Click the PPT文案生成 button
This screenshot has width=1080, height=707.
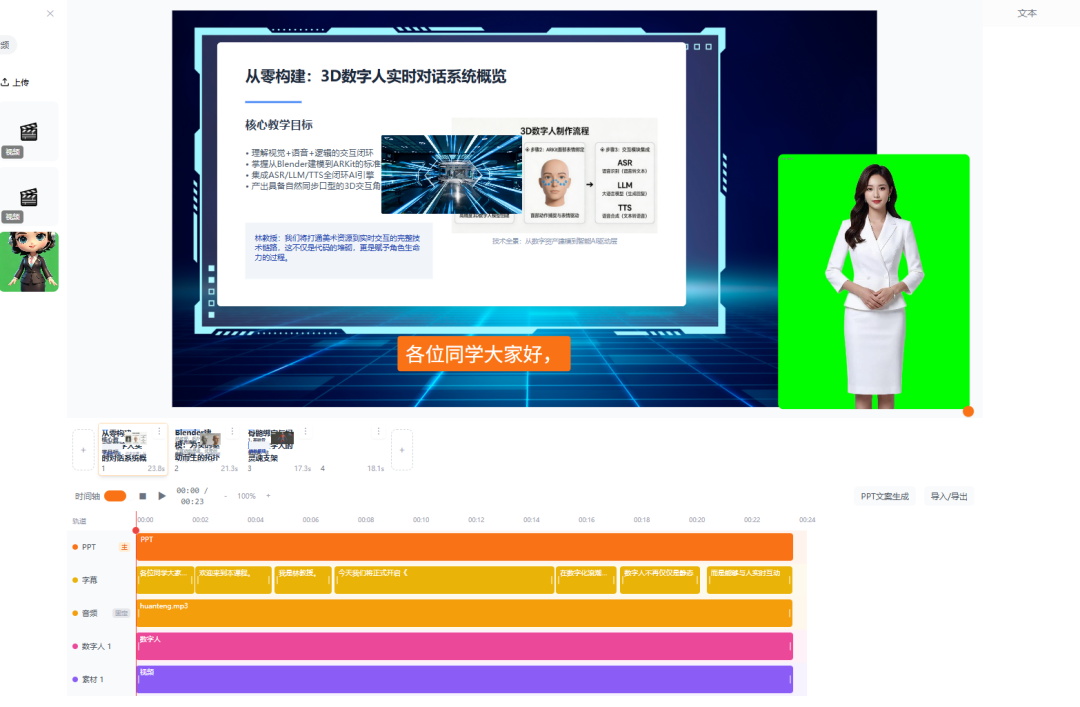(x=884, y=496)
